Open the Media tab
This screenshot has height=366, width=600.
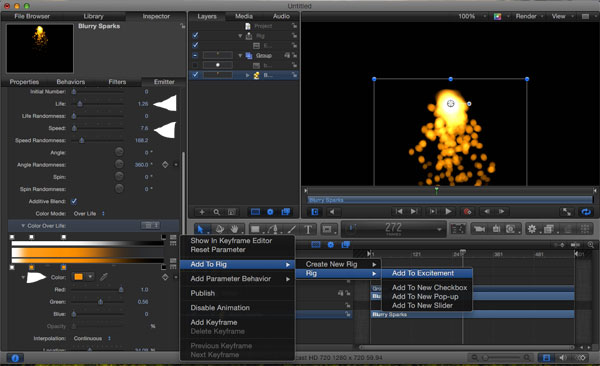[244, 16]
